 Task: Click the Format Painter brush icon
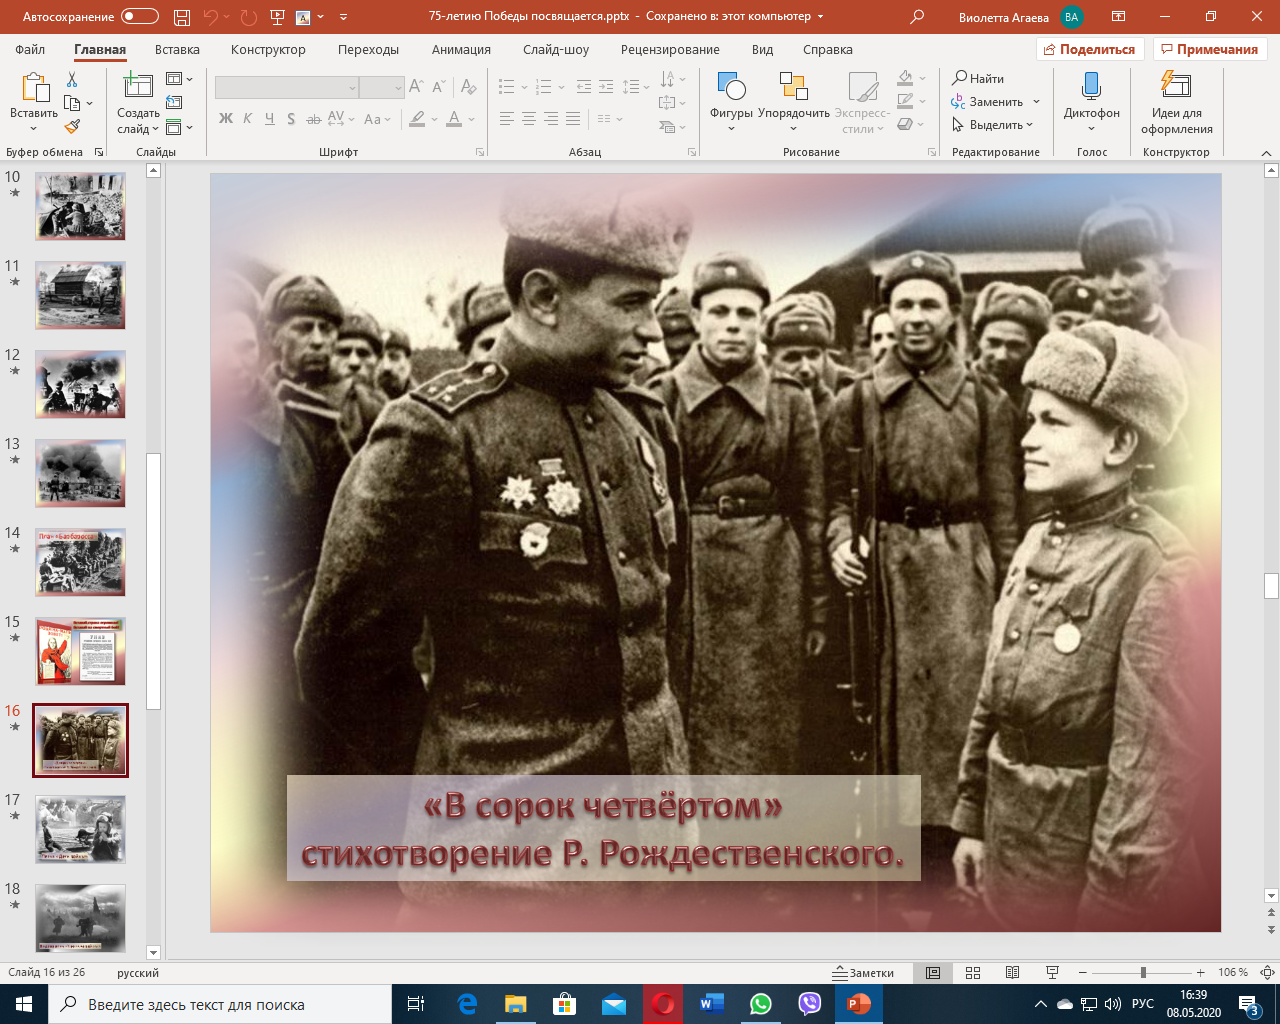[x=72, y=127]
